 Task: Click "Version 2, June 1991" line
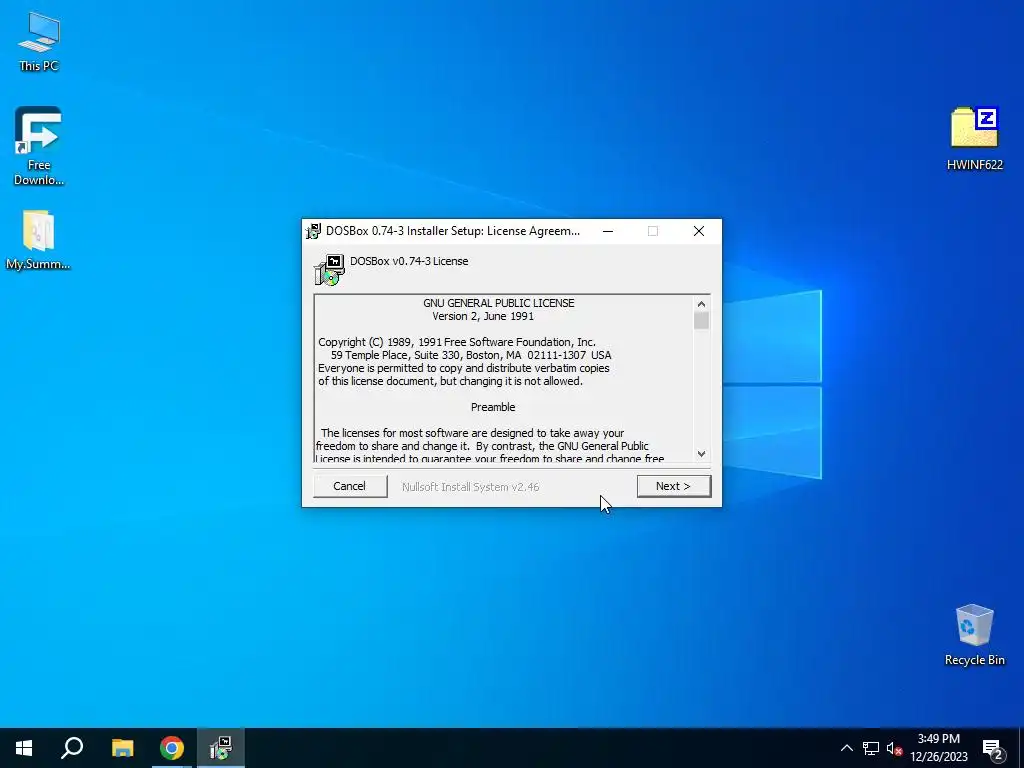pos(483,316)
